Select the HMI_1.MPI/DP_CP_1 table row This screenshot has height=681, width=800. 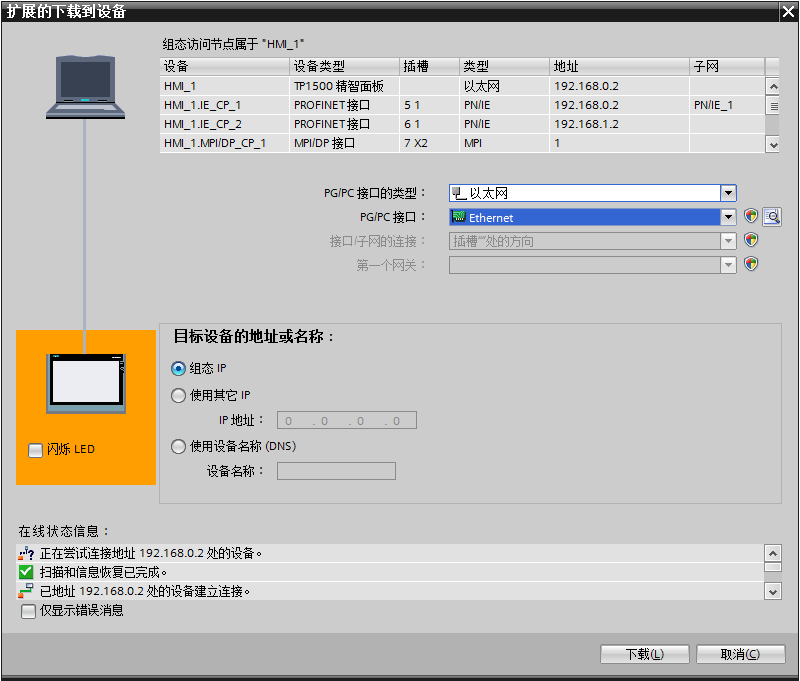(x=462, y=143)
